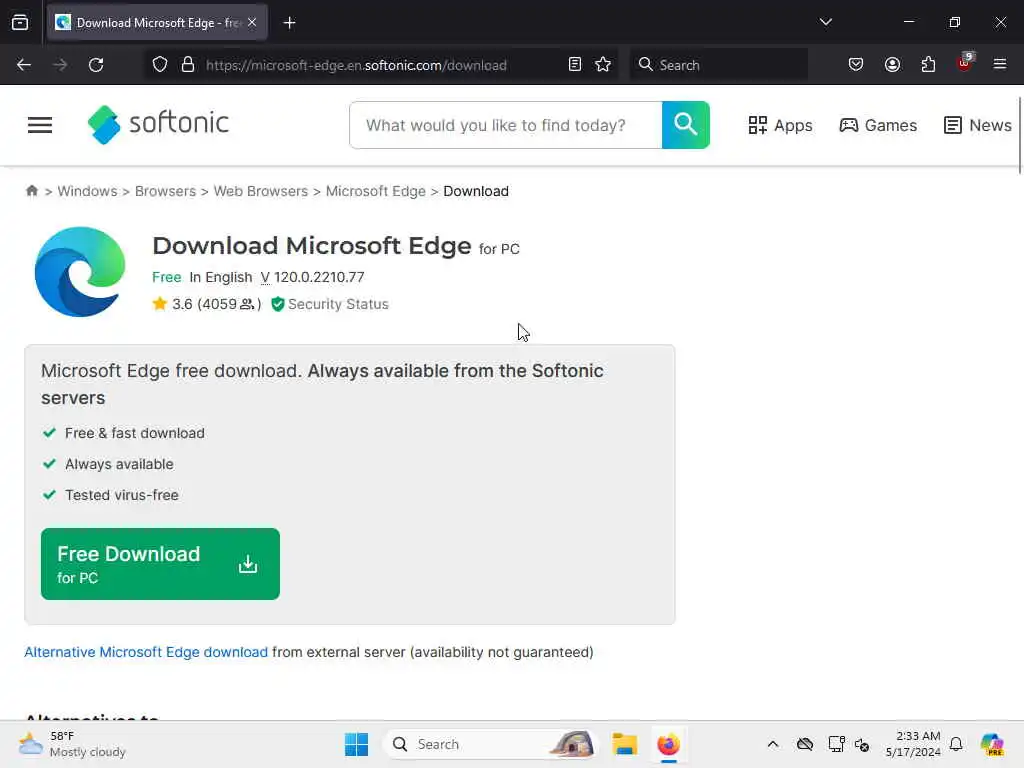Open the Apps section
Viewport: 1024px width, 768px height.
coord(780,125)
